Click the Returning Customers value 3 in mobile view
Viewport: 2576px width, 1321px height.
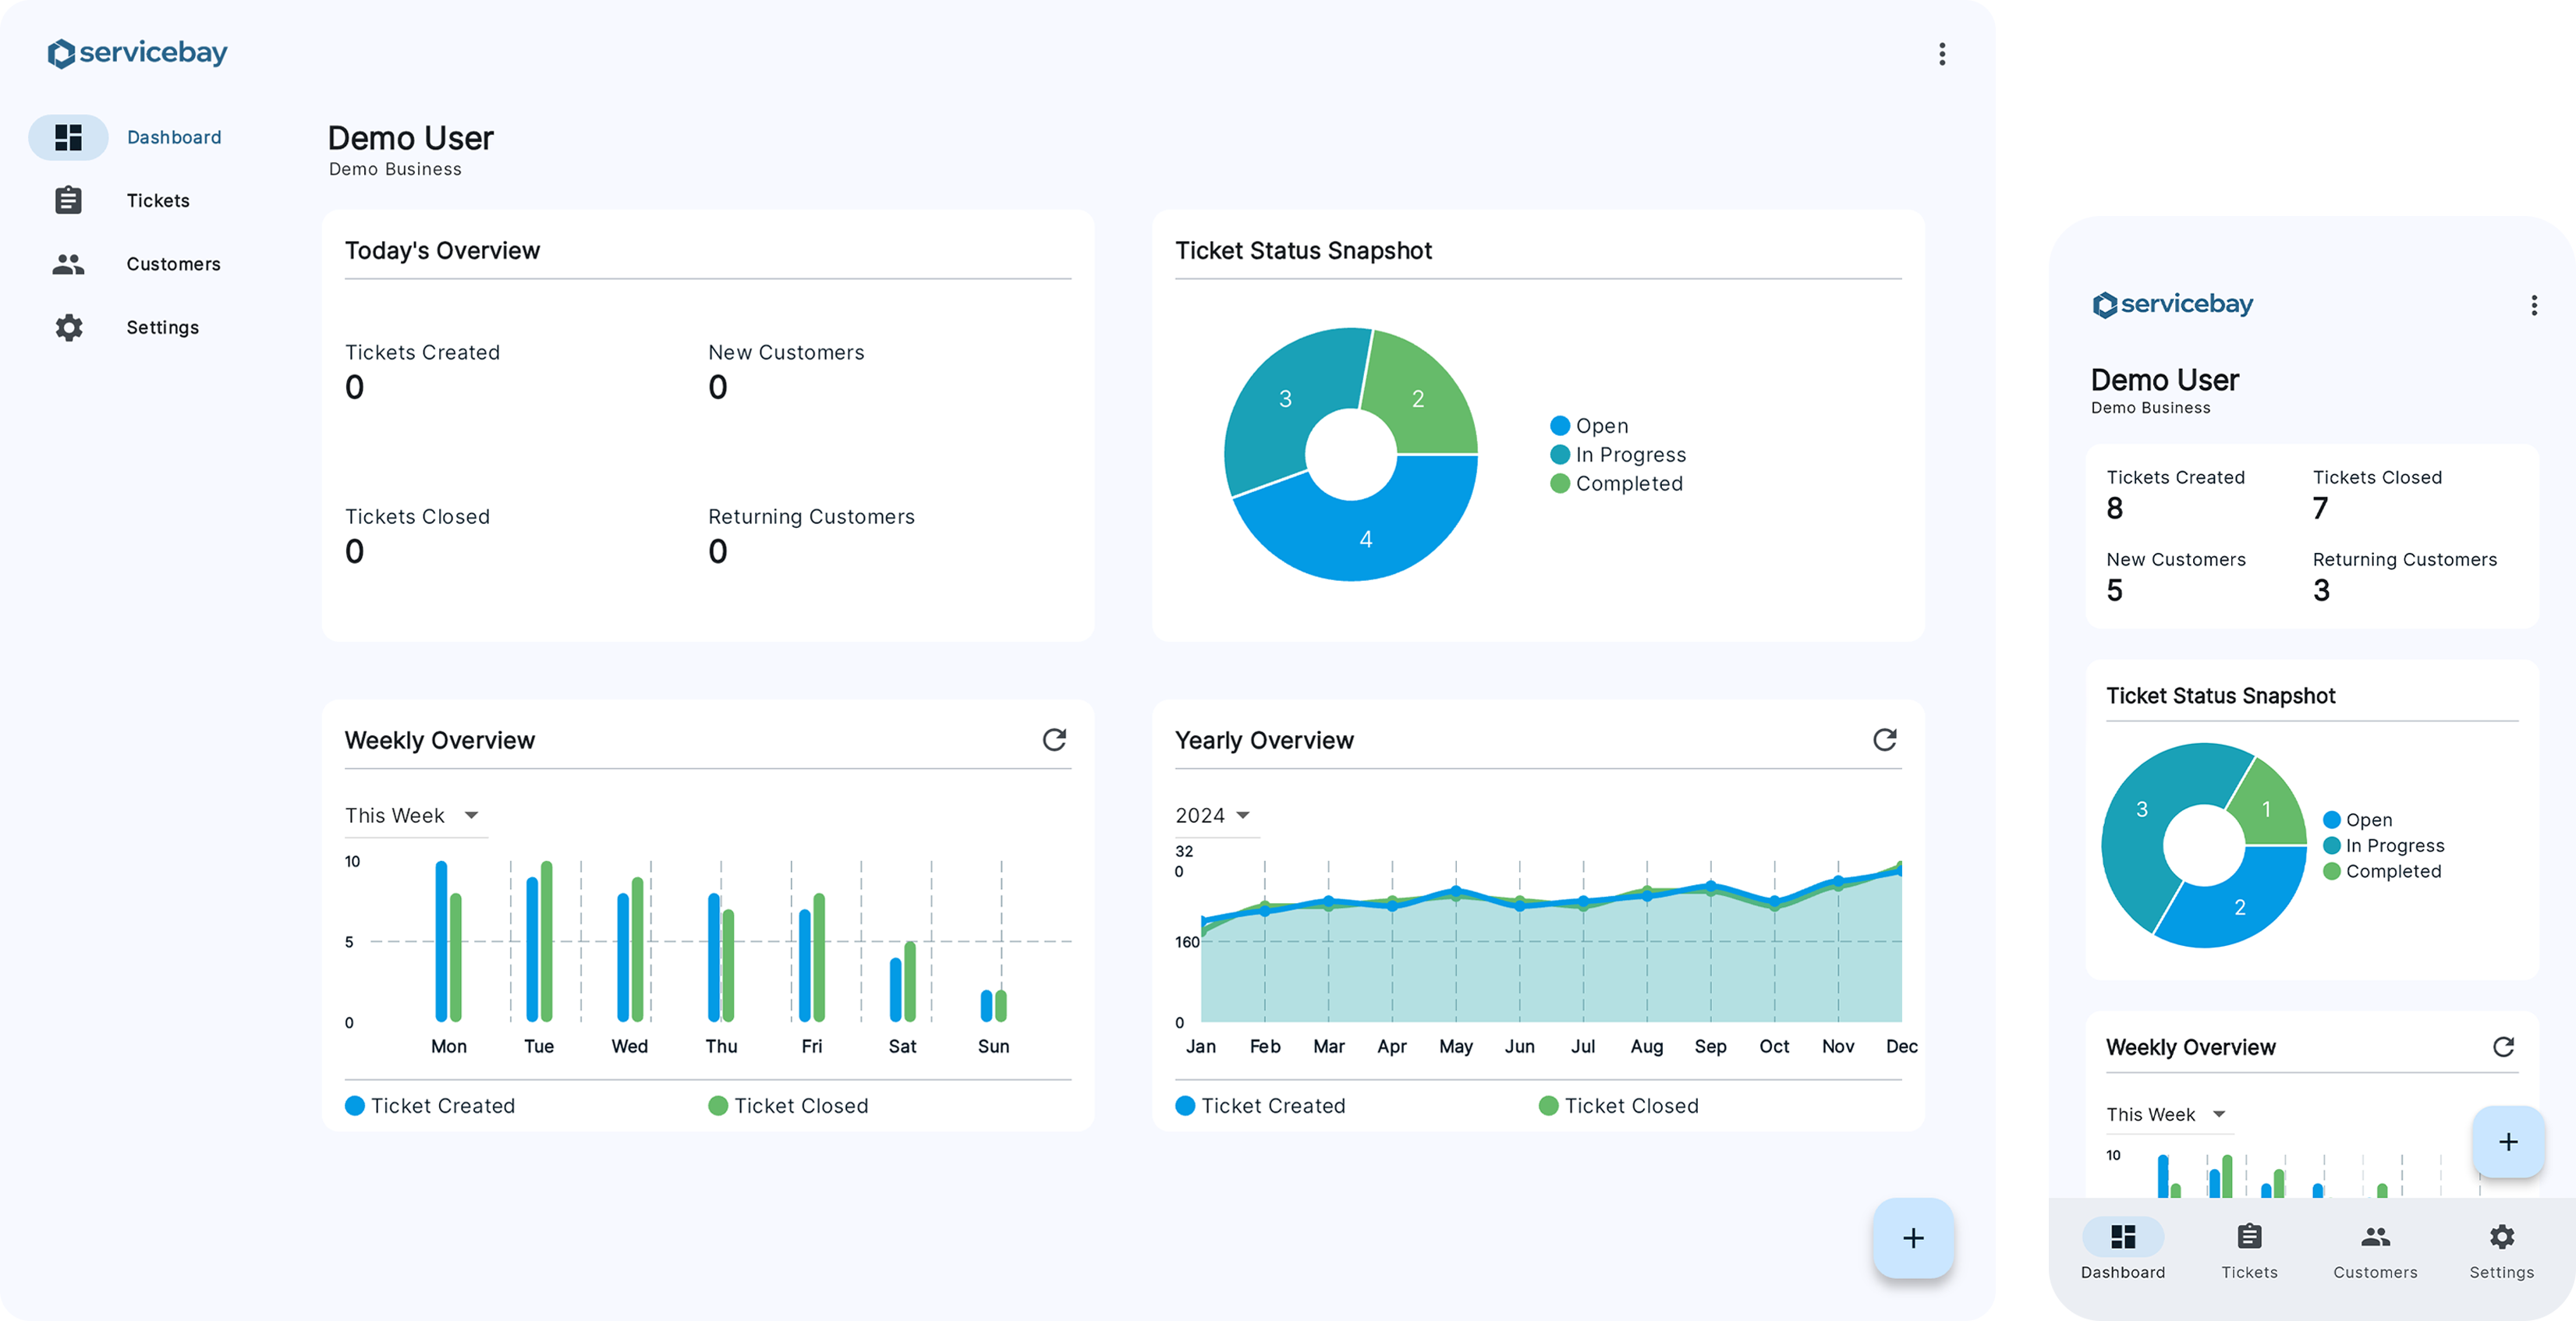click(x=2320, y=590)
